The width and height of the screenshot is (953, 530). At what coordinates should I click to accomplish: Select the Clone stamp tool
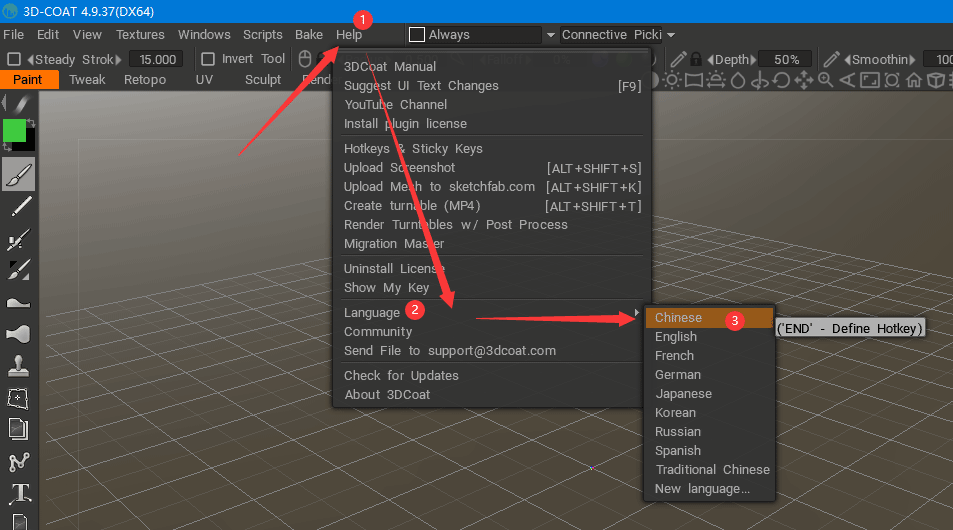point(18,365)
